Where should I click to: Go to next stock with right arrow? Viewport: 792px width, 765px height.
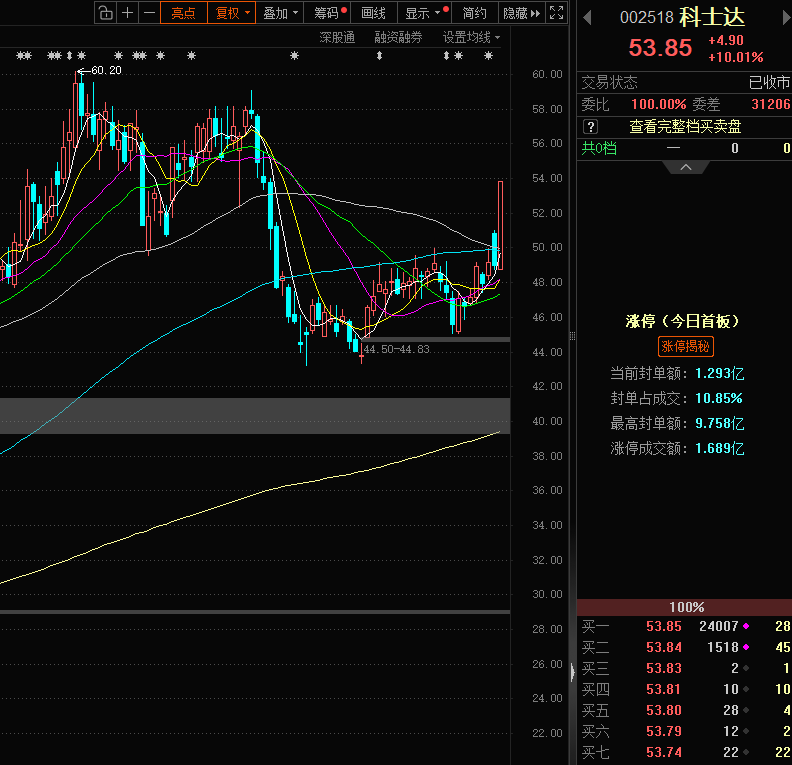pos(786,18)
